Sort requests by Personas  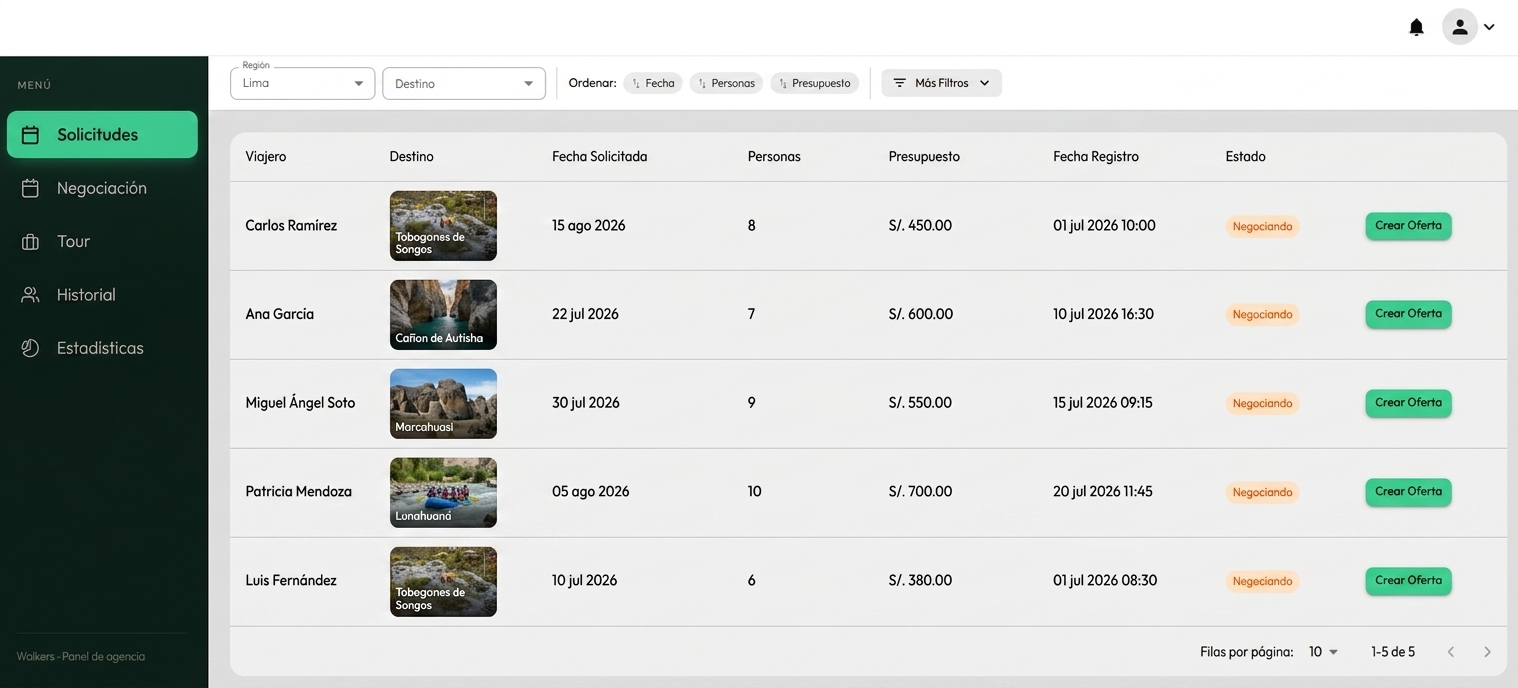(726, 83)
